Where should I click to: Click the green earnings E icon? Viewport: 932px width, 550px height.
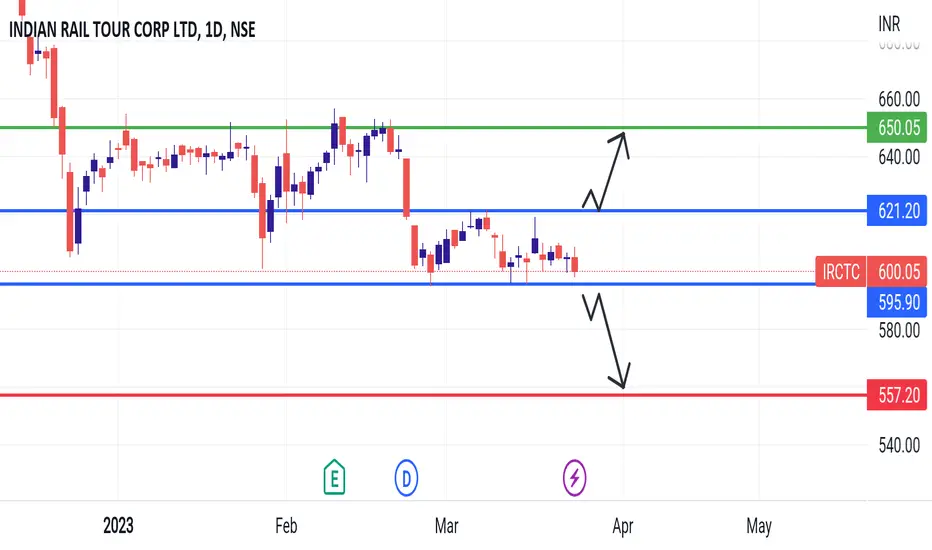click(334, 477)
